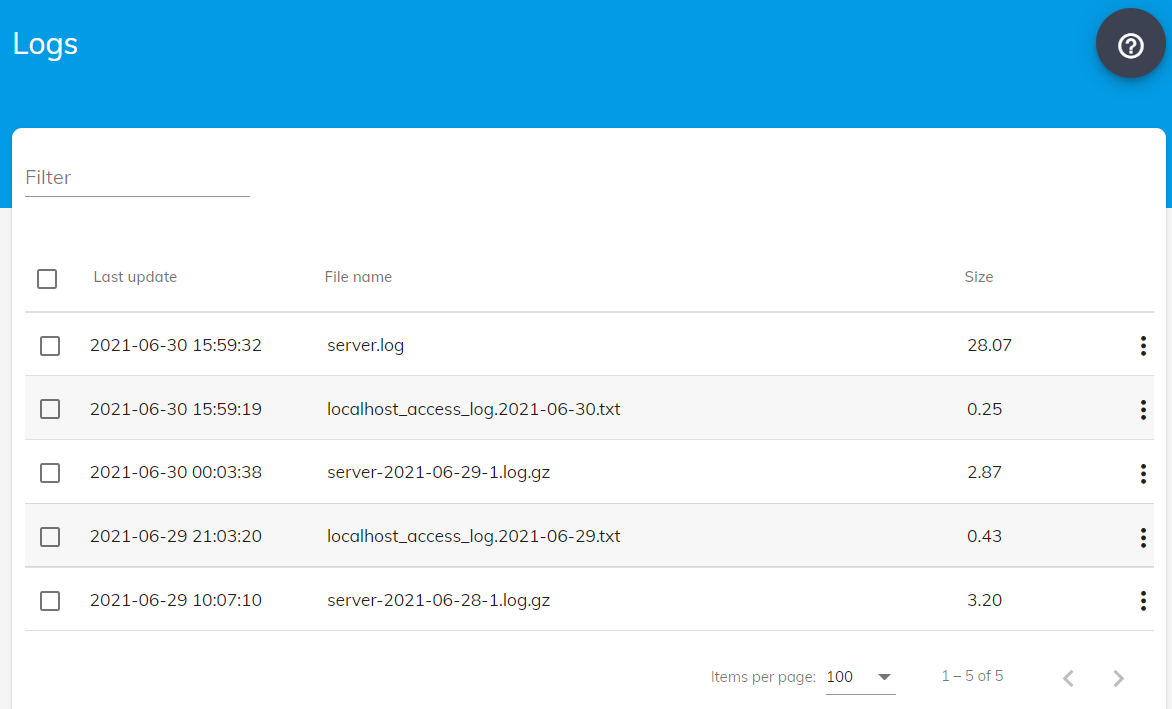Show three-dot menu for server-2021-06-29-1.log.gz
Viewport: 1172px width, 709px height.
1143,473
